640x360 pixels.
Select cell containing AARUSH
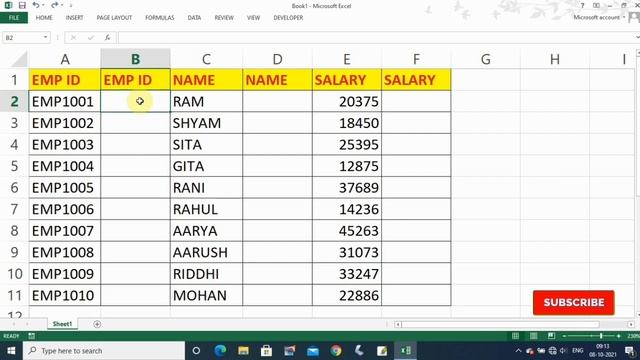[207, 253]
